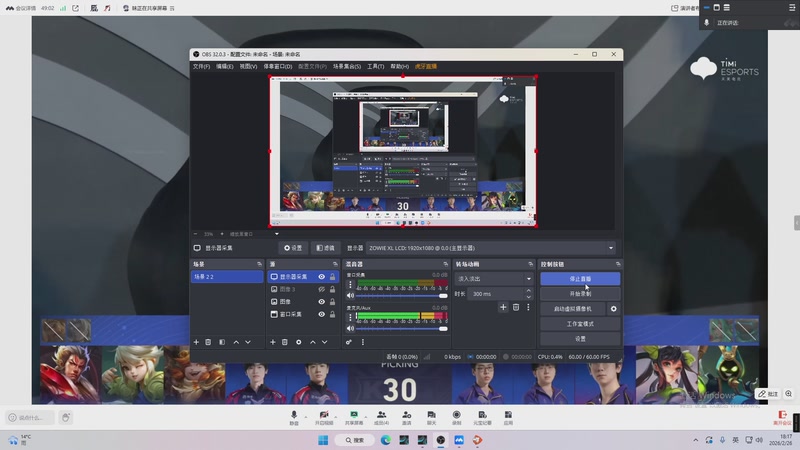This screenshot has height=450, width=800.
Task: Zoom out the preview with minus icon
Action: point(195,234)
